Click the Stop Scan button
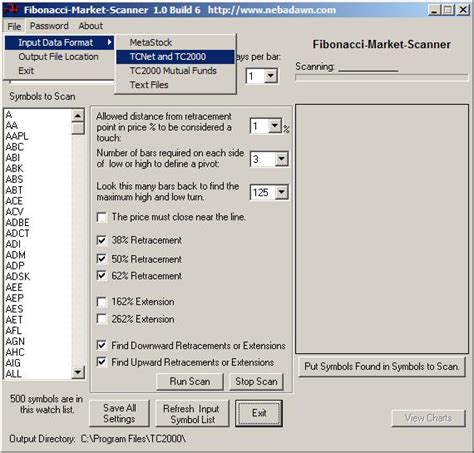The image size is (474, 453). tap(256, 381)
